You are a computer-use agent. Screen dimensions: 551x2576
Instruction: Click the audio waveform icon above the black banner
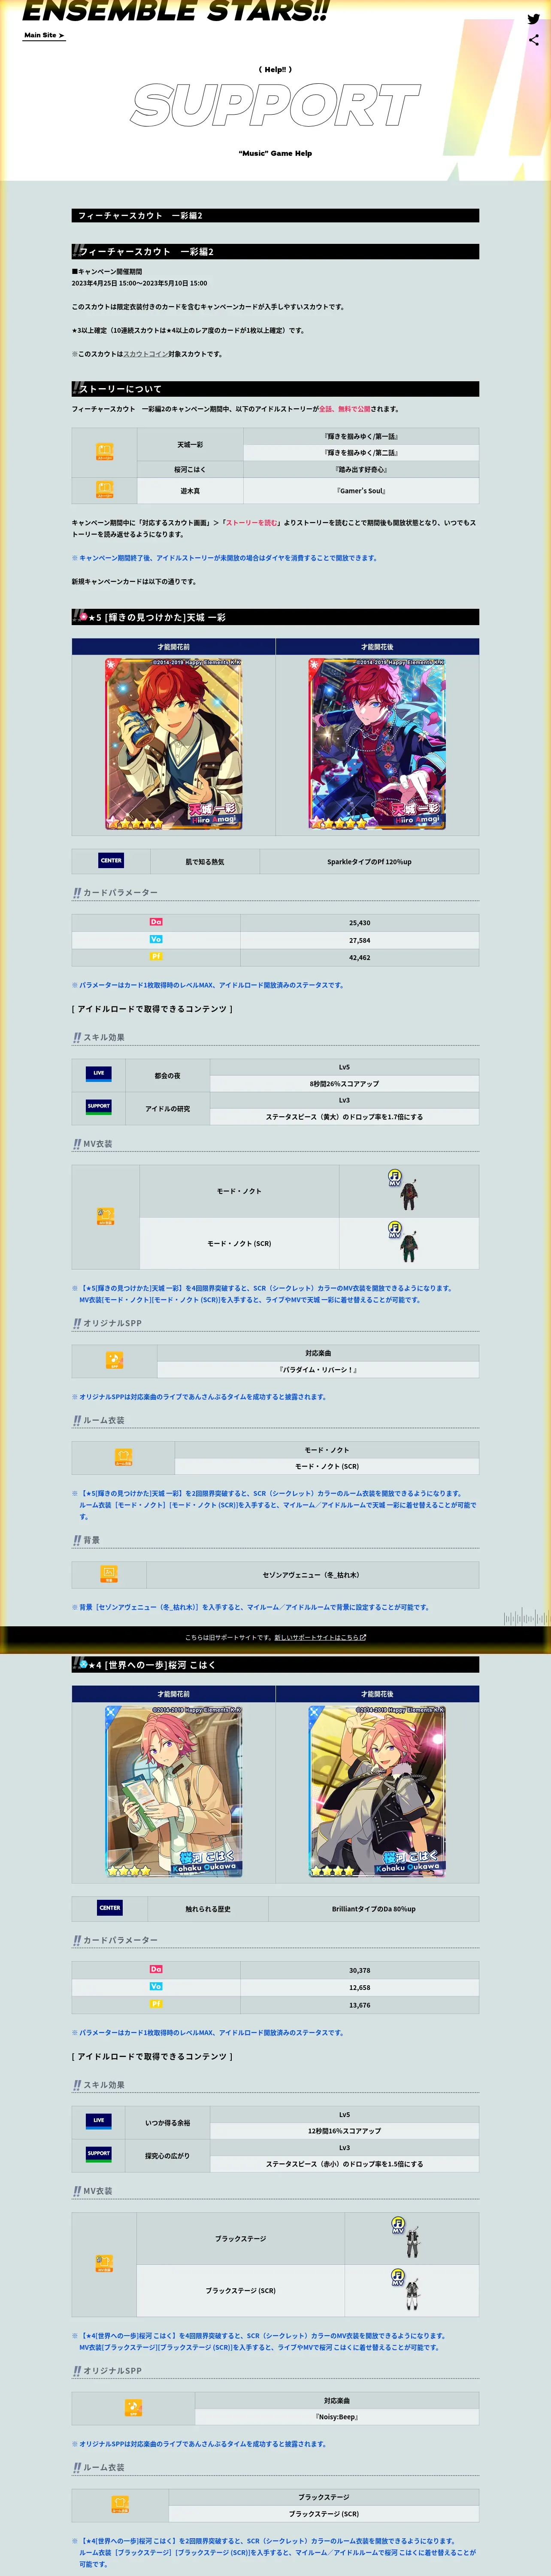click(x=526, y=1617)
